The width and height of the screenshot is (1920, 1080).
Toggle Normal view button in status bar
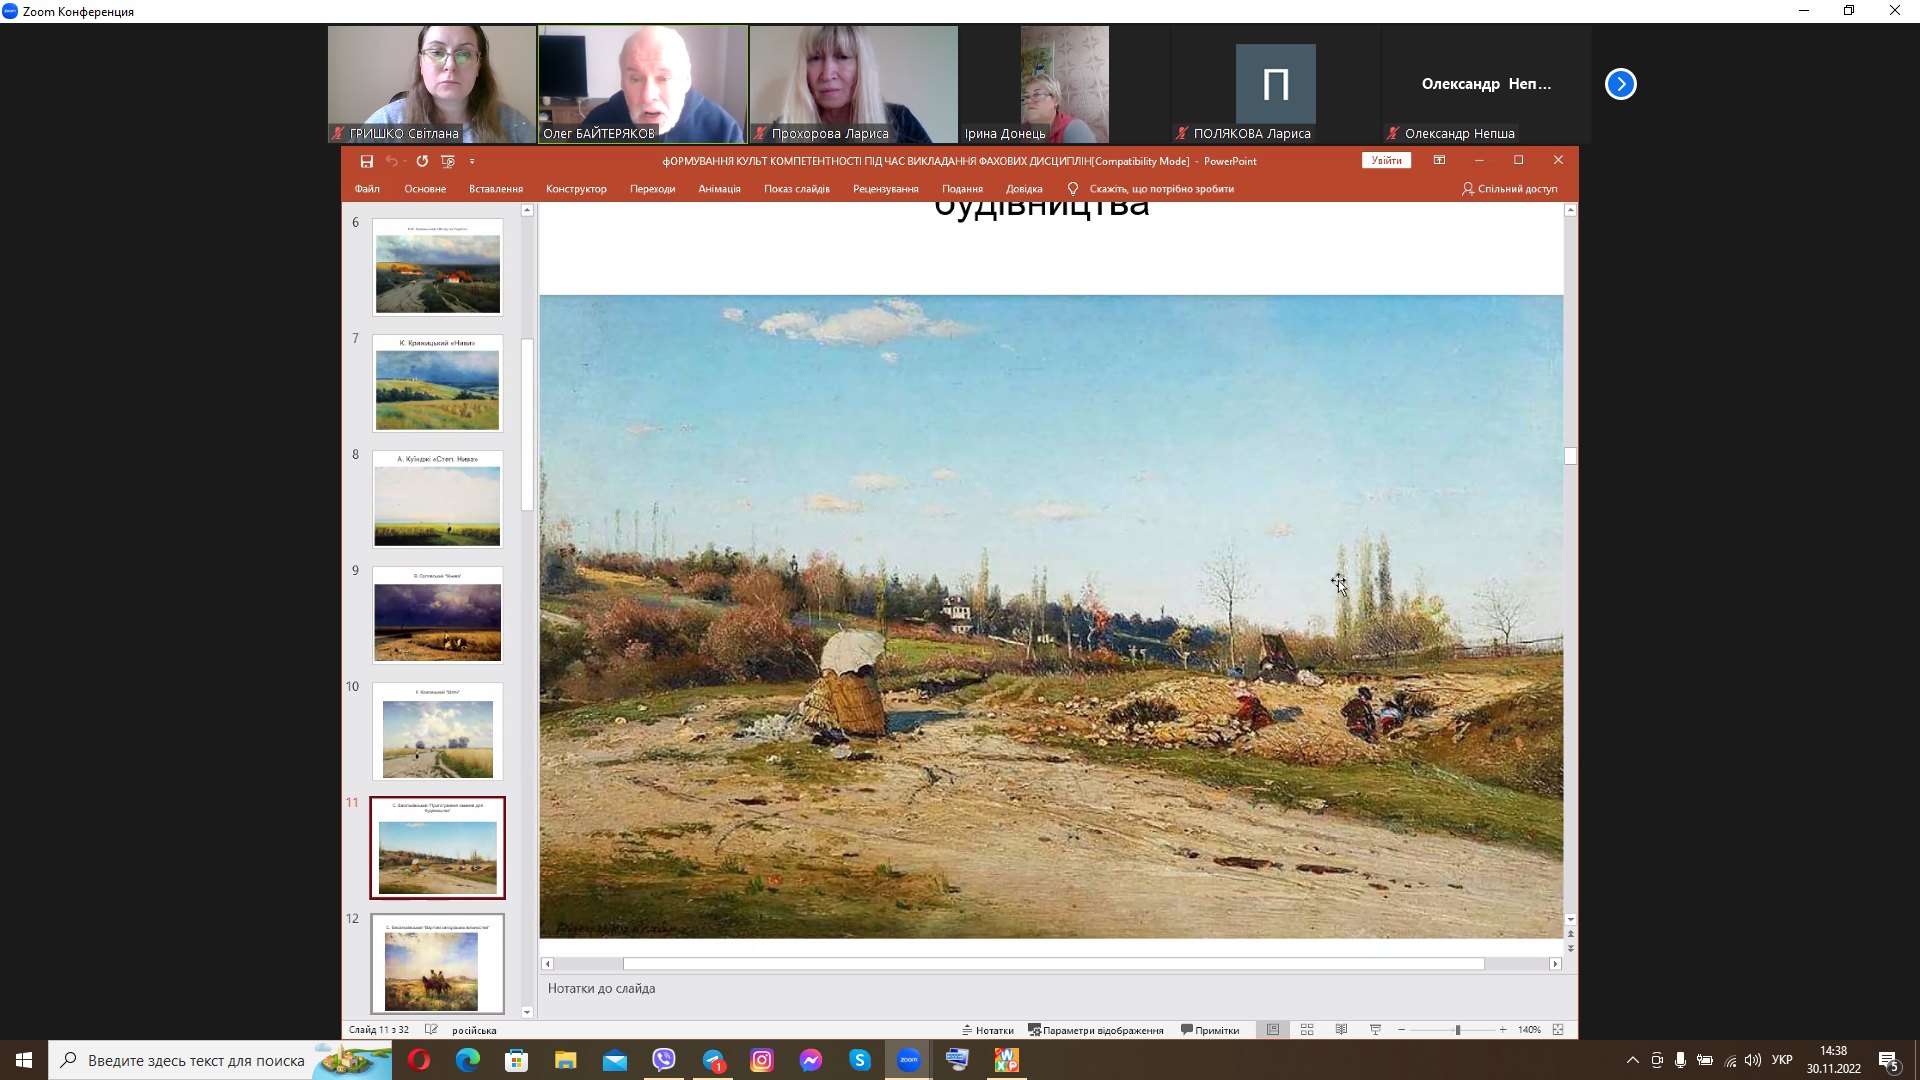click(1273, 1030)
